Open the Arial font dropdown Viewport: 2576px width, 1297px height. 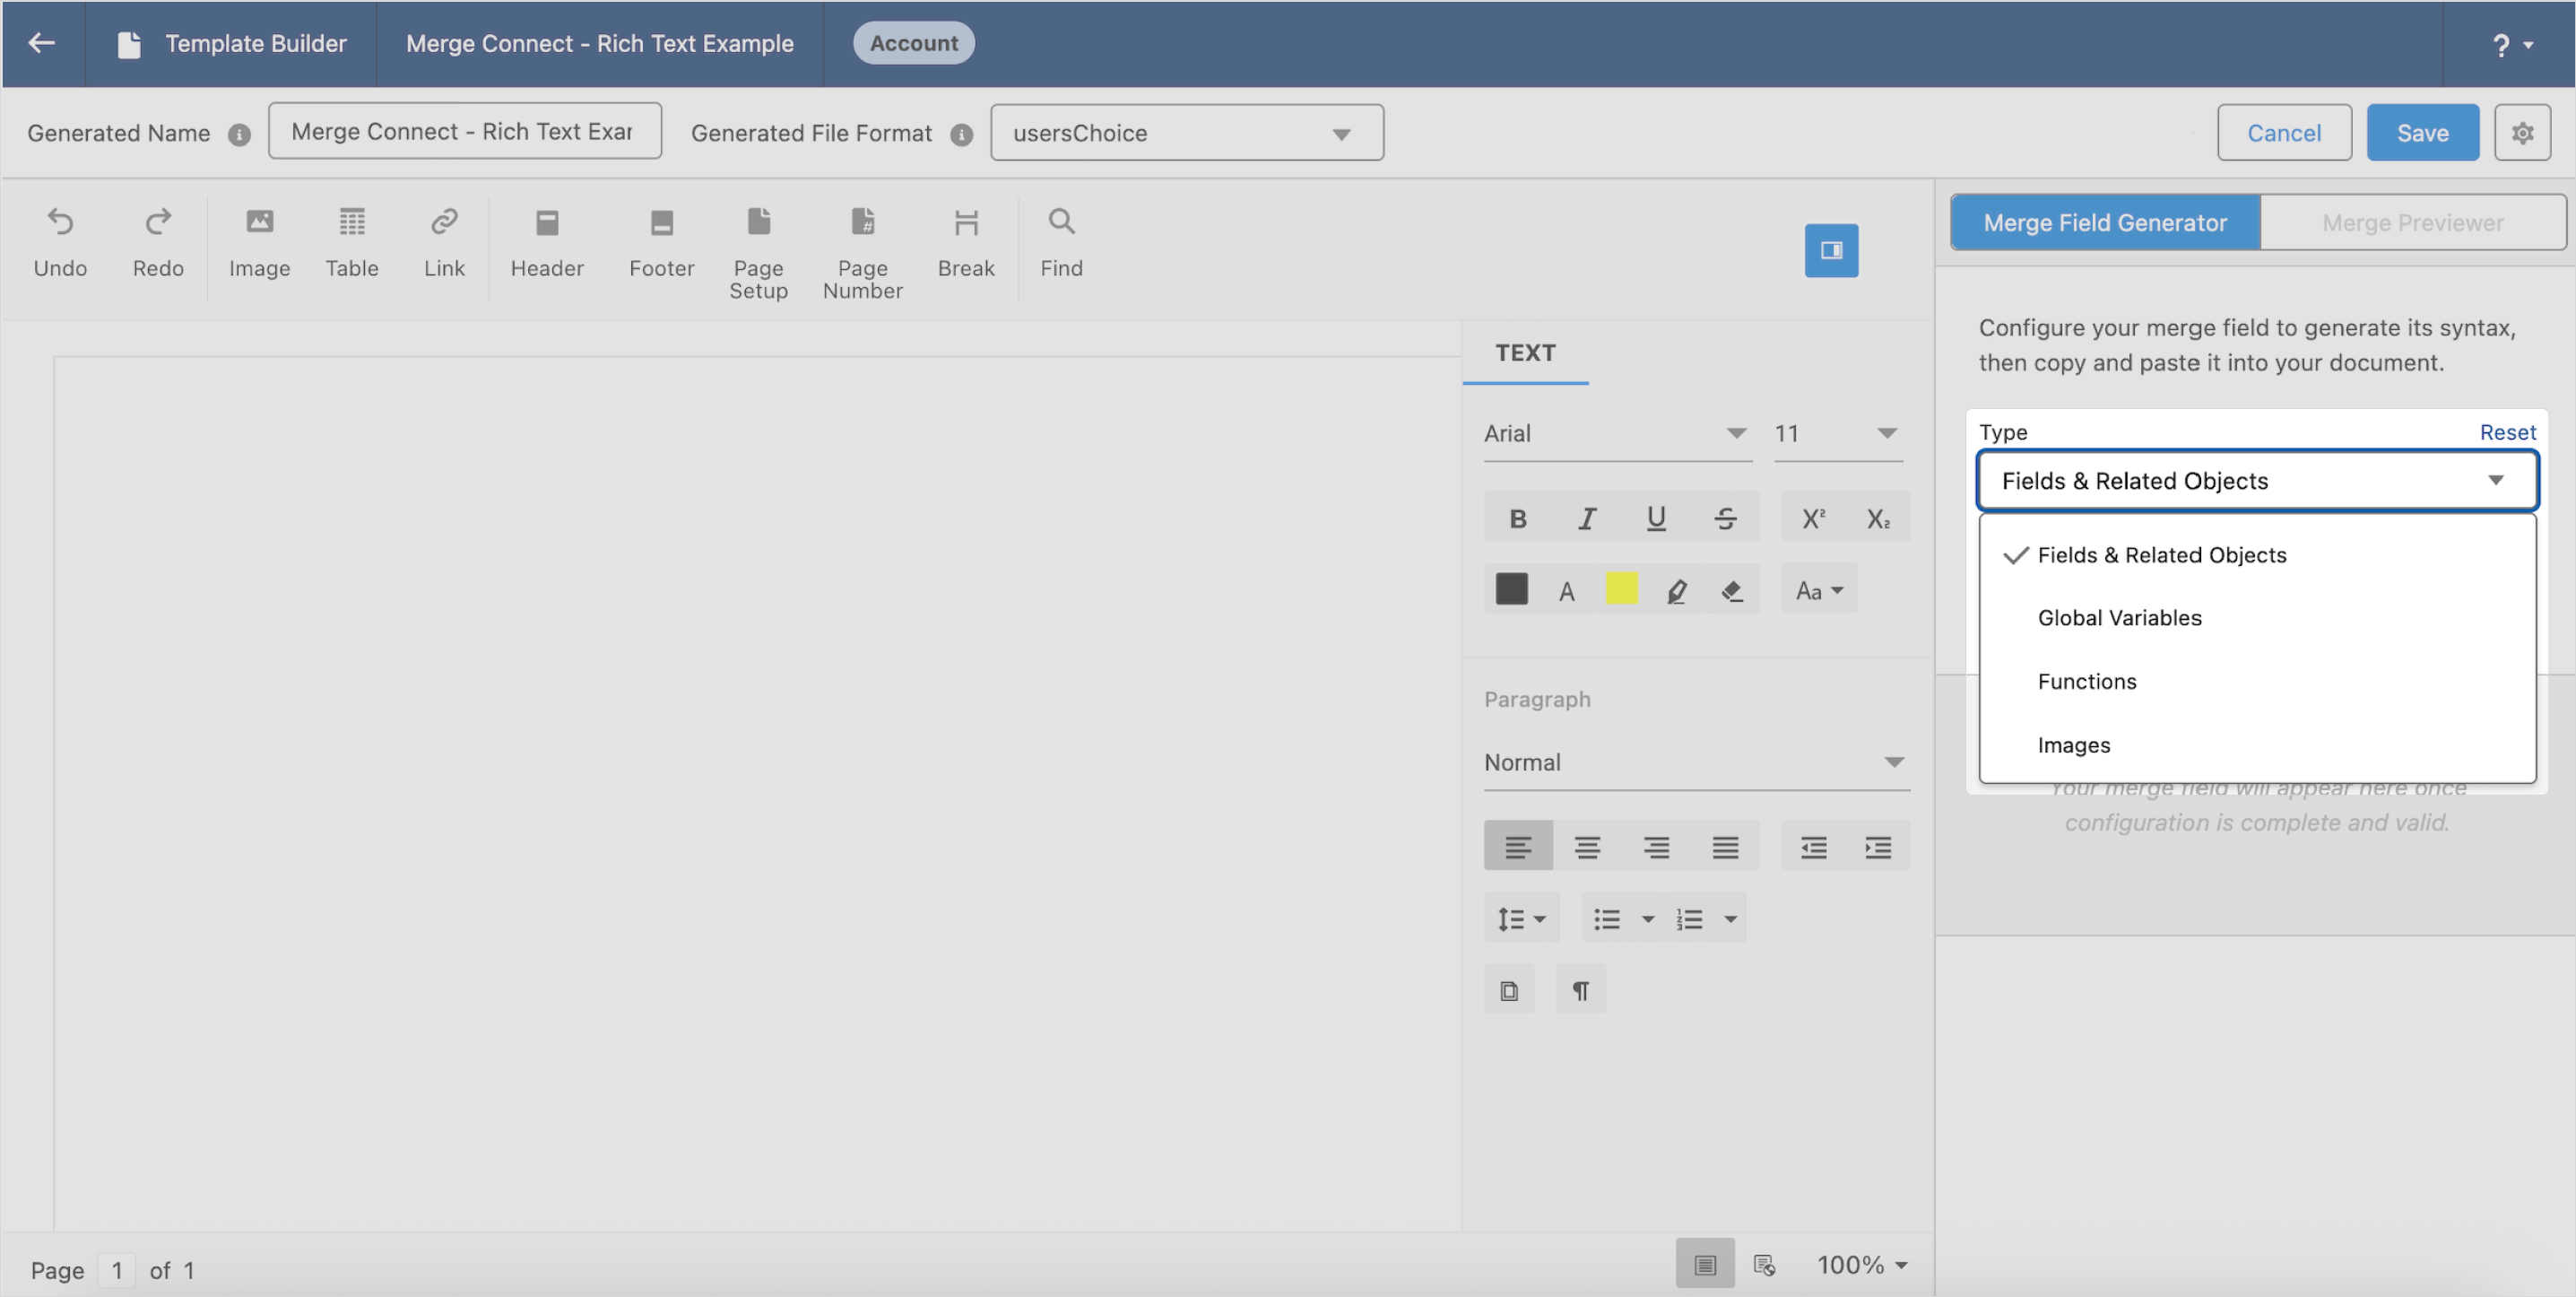1615,433
